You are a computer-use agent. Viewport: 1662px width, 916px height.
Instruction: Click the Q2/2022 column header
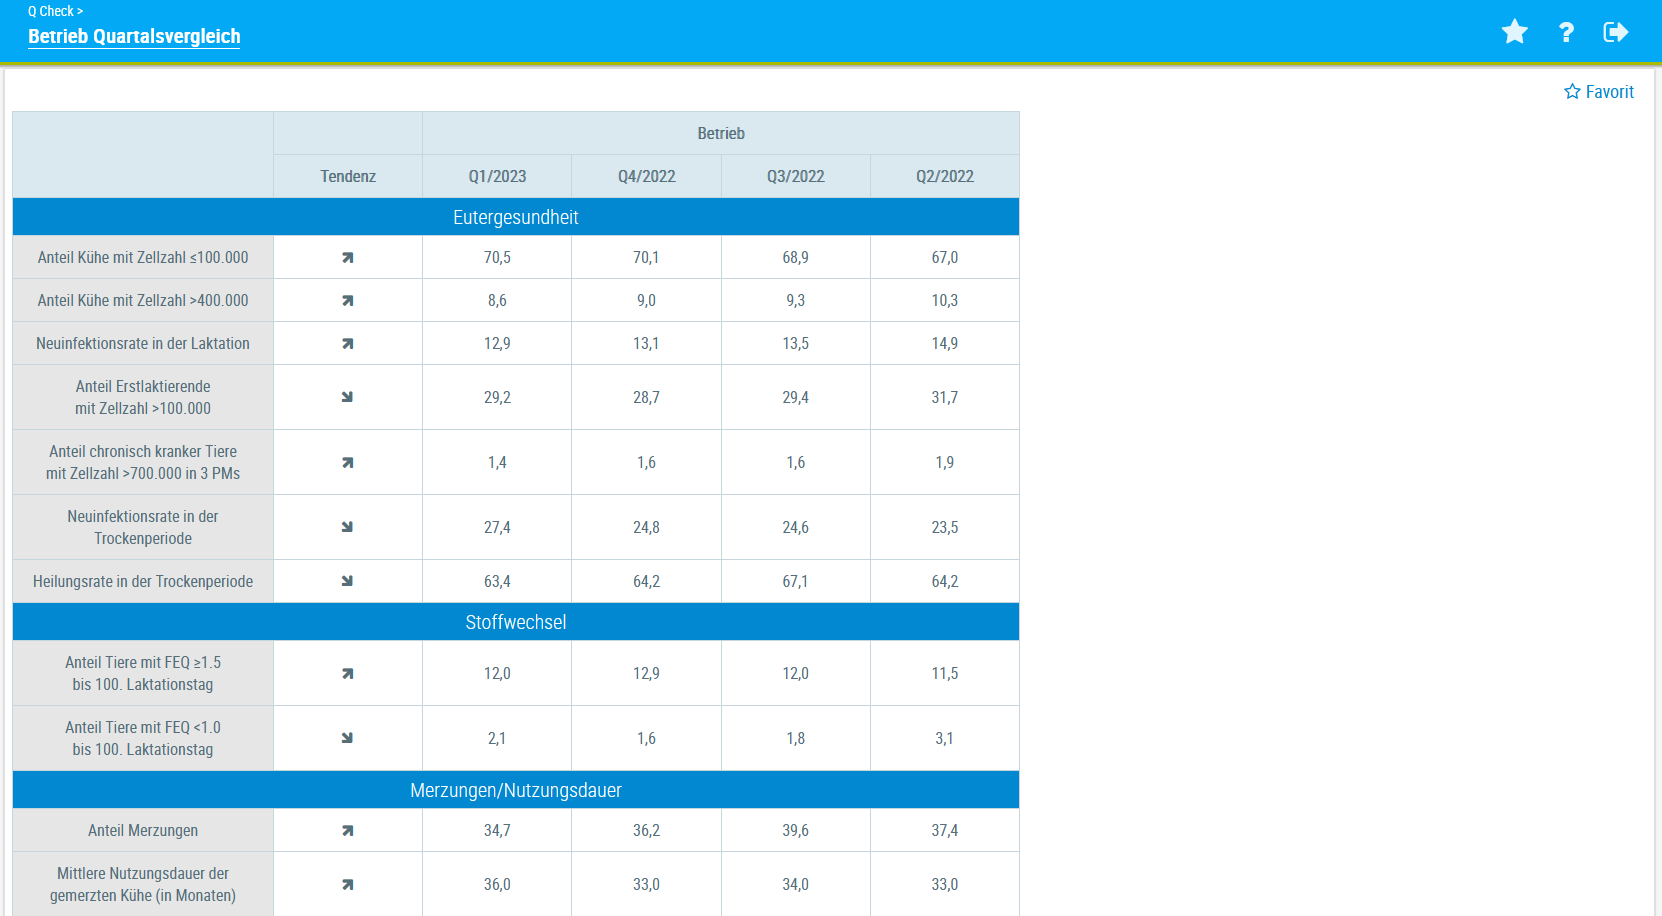(944, 177)
